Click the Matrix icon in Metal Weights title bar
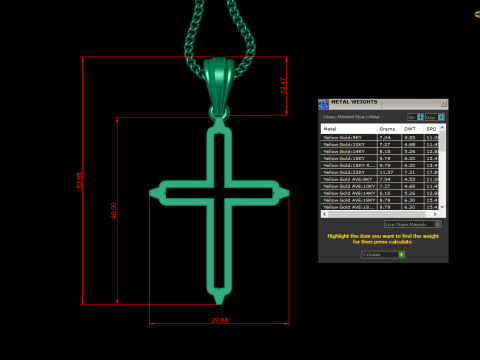This screenshot has width=480, height=360. coord(323,104)
